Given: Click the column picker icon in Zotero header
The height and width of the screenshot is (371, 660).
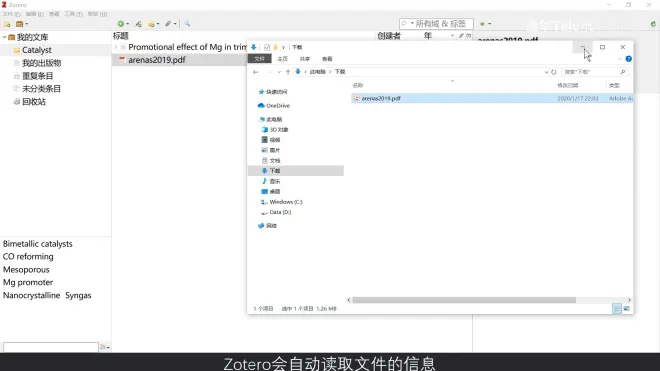Looking at the screenshot, I should (469, 36).
